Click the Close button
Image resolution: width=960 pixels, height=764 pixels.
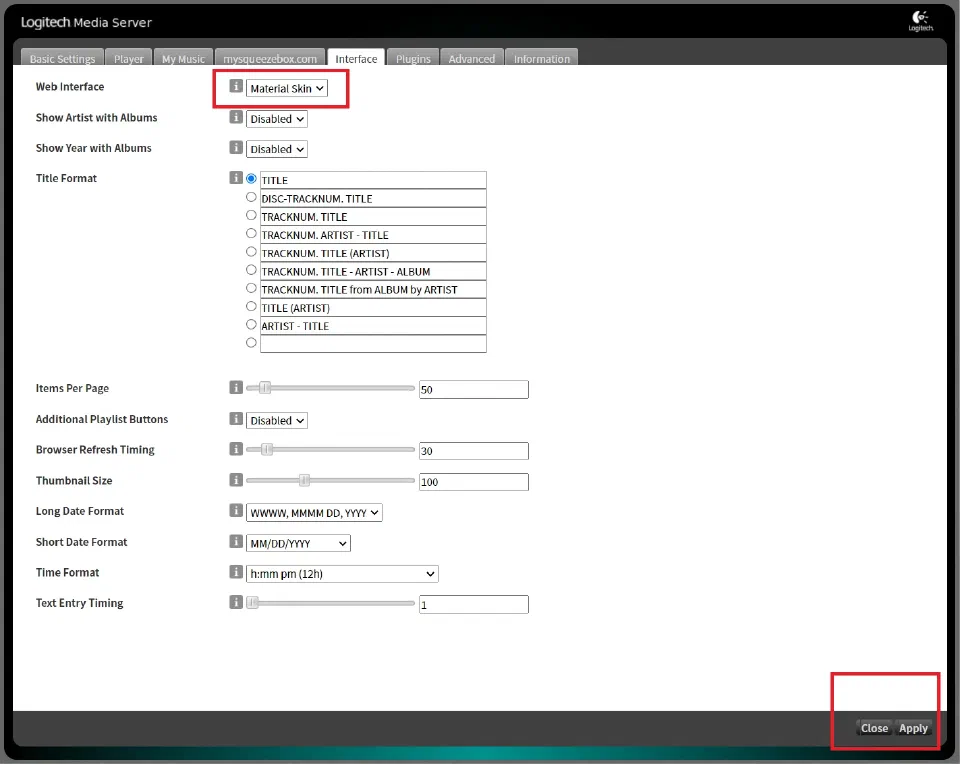pyautogui.click(x=874, y=728)
